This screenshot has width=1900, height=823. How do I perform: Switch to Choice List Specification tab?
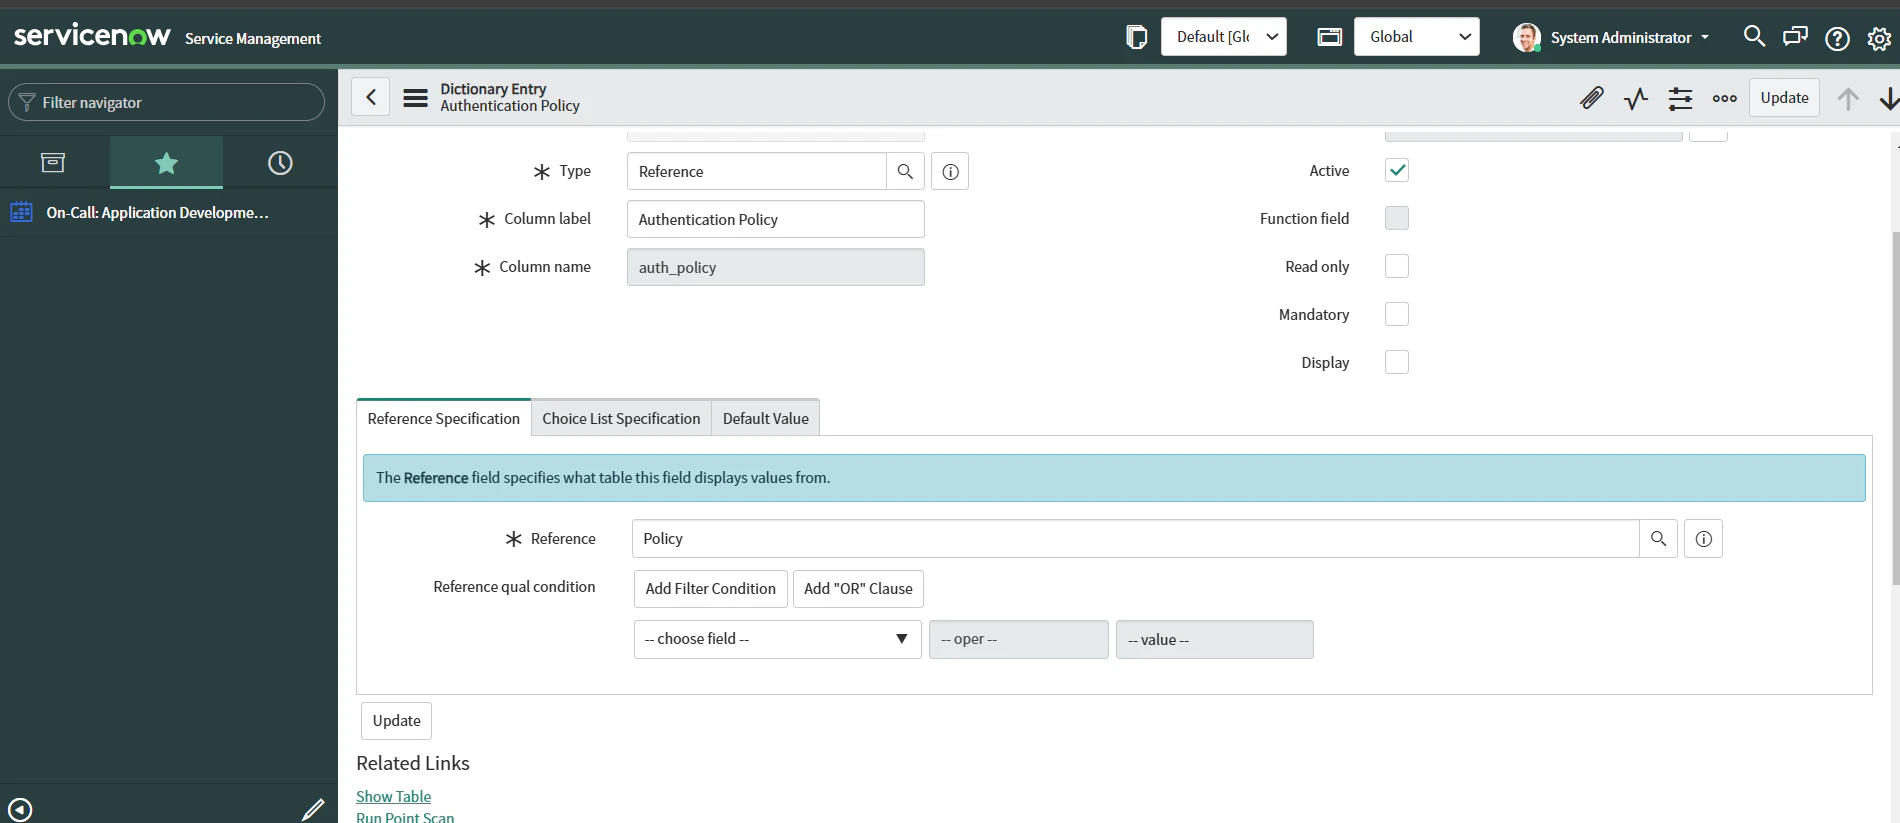pyautogui.click(x=621, y=418)
